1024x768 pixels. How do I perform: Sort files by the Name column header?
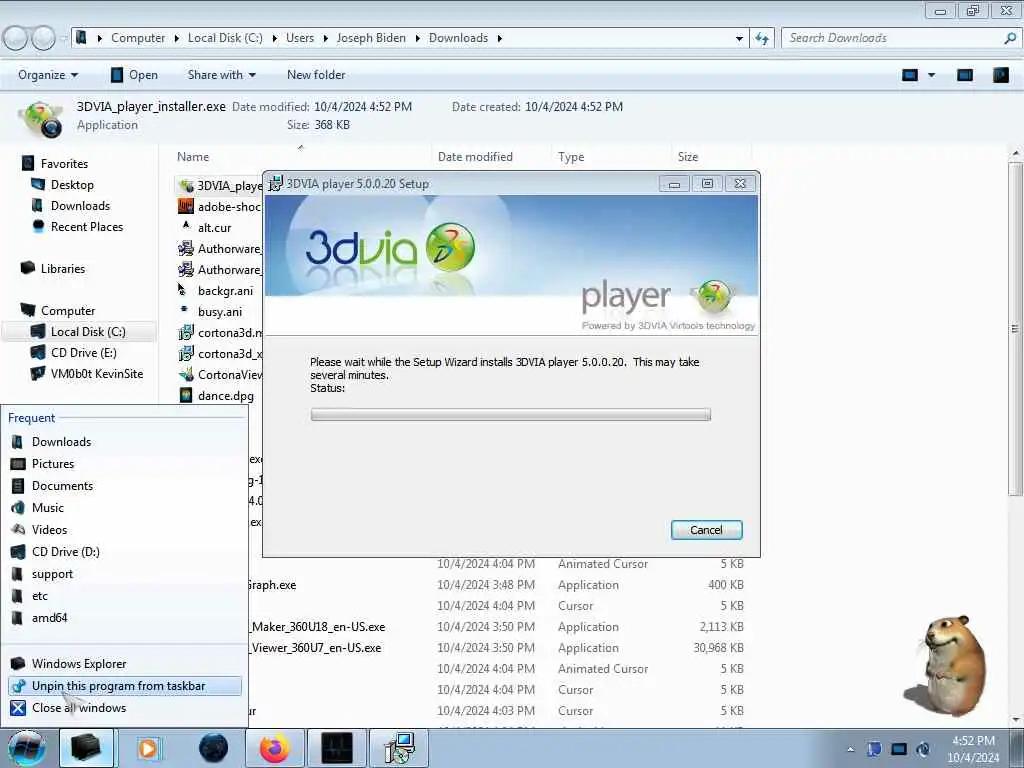pyautogui.click(x=193, y=157)
